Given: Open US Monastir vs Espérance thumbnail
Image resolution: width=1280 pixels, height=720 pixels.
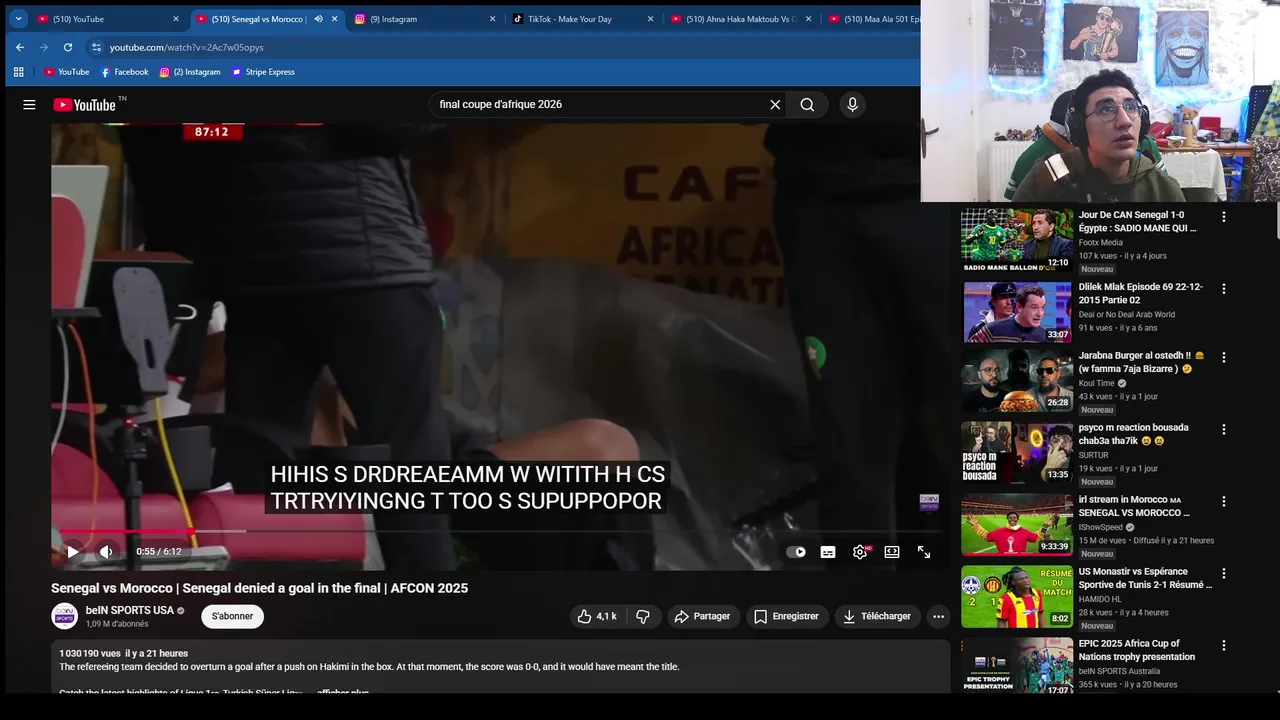Looking at the screenshot, I should 1017,597.
